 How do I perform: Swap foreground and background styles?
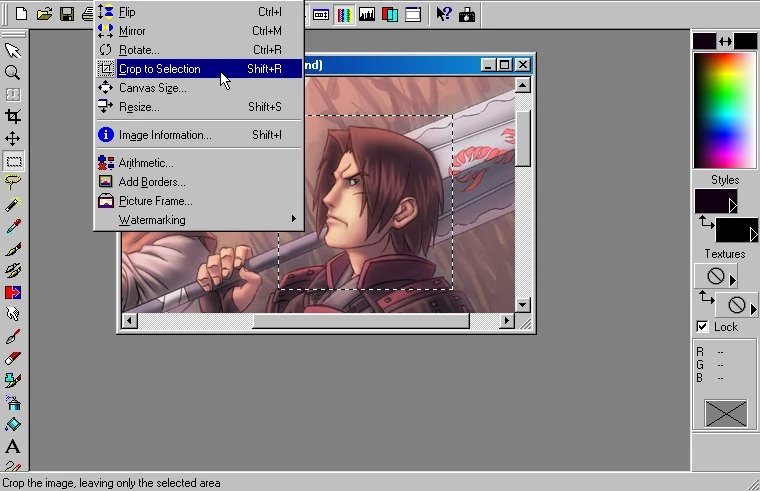coord(706,222)
